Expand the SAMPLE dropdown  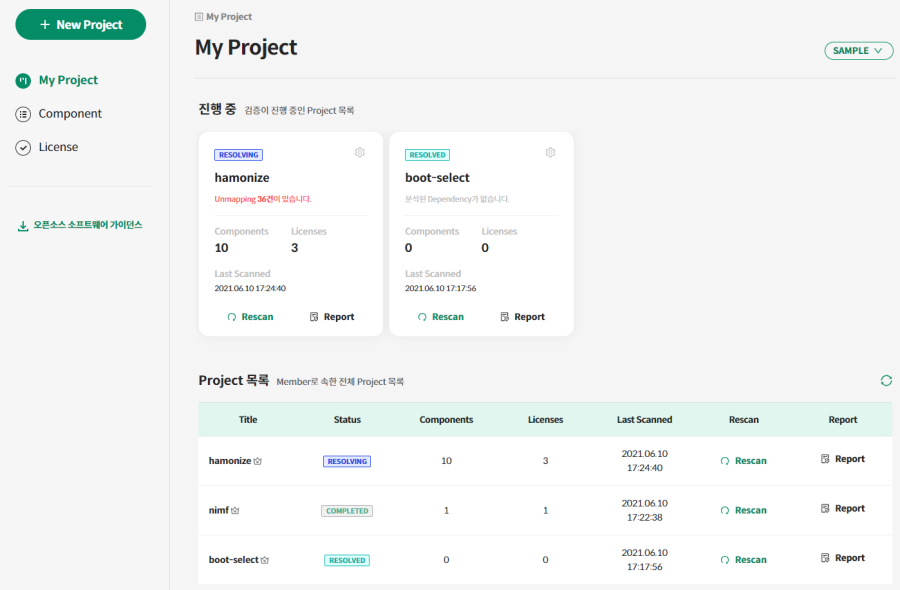[x=858, y=51]
